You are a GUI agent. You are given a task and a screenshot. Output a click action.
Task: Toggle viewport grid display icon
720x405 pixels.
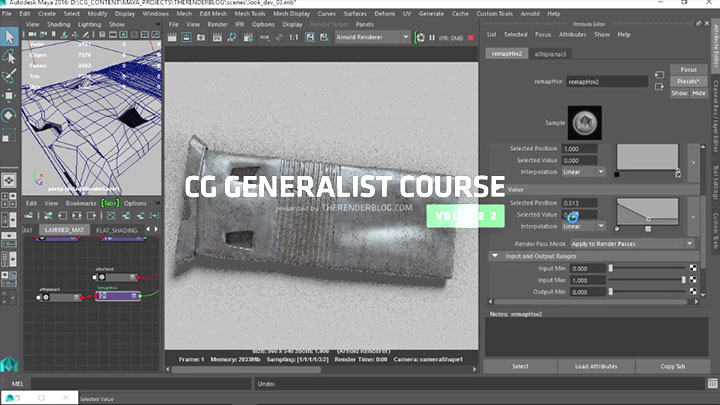(102, 34)
